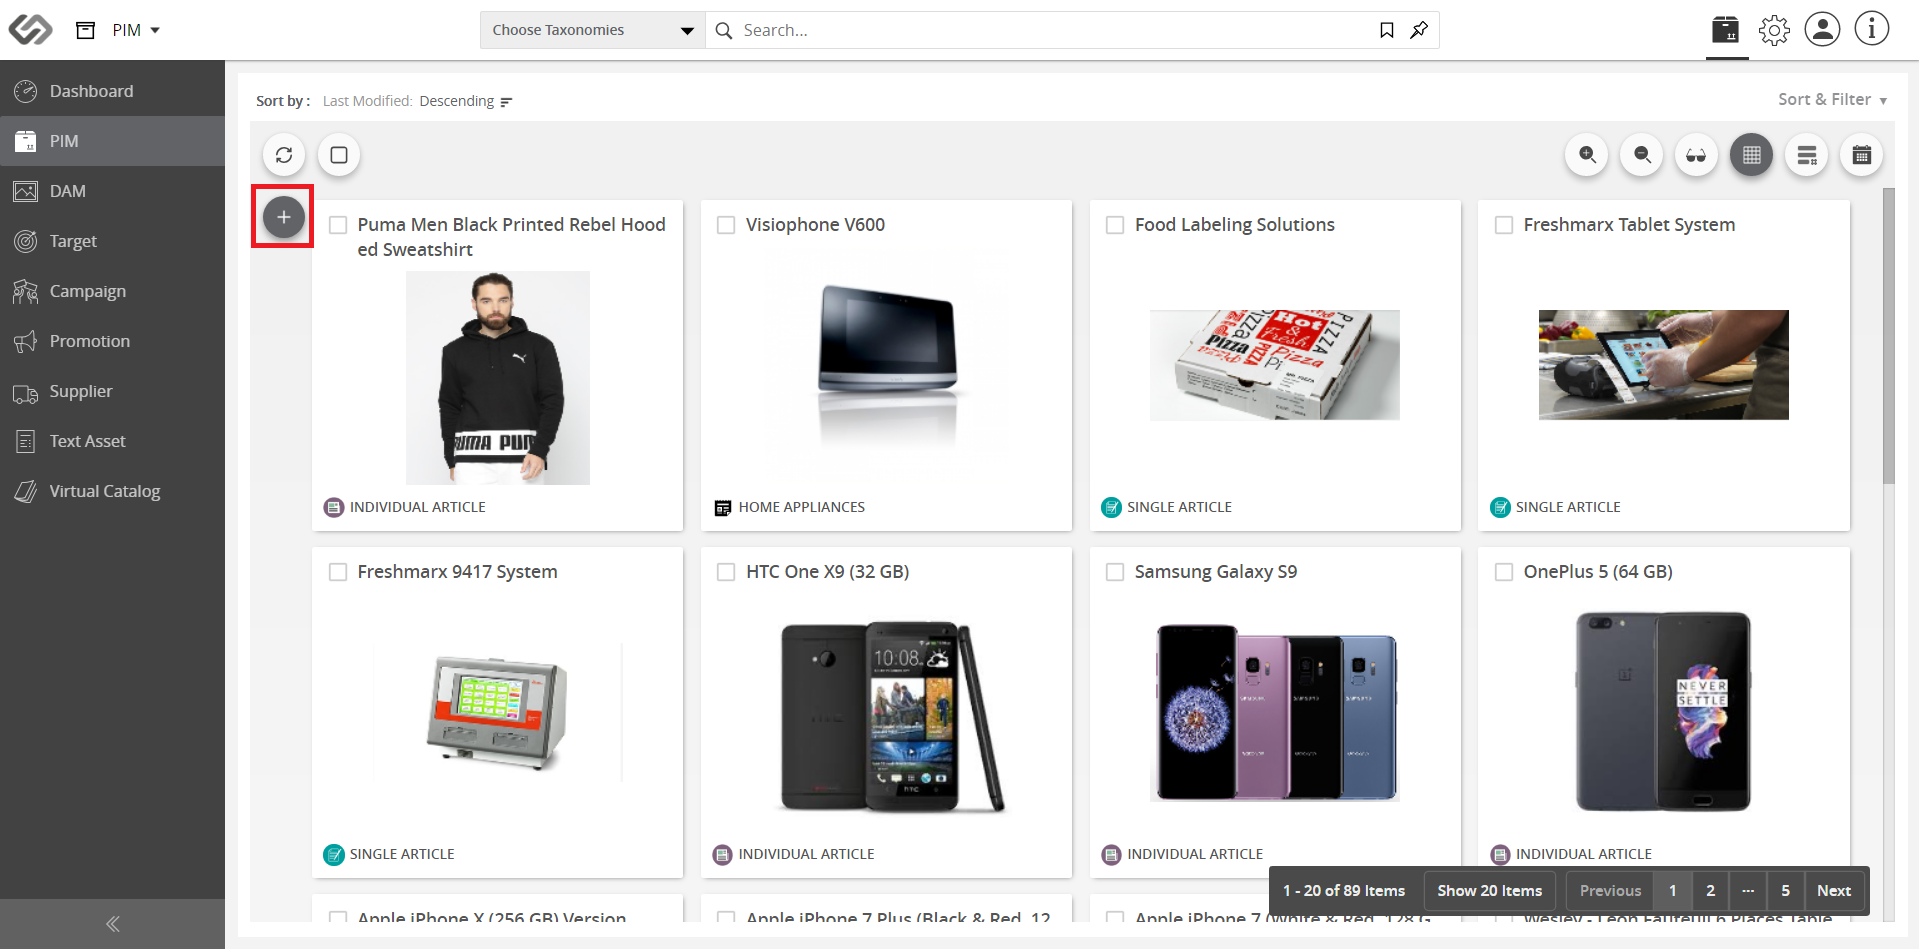Go to the Next page
Screen dimensions: 1919x949
(x=1834, y=890)
